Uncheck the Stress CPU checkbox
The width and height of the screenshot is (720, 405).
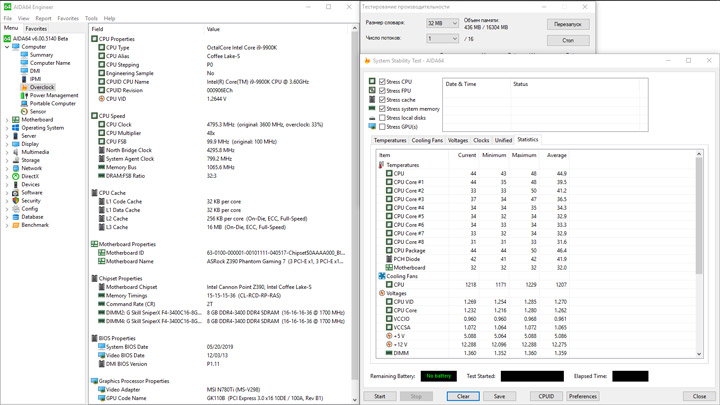pos(382,82)
